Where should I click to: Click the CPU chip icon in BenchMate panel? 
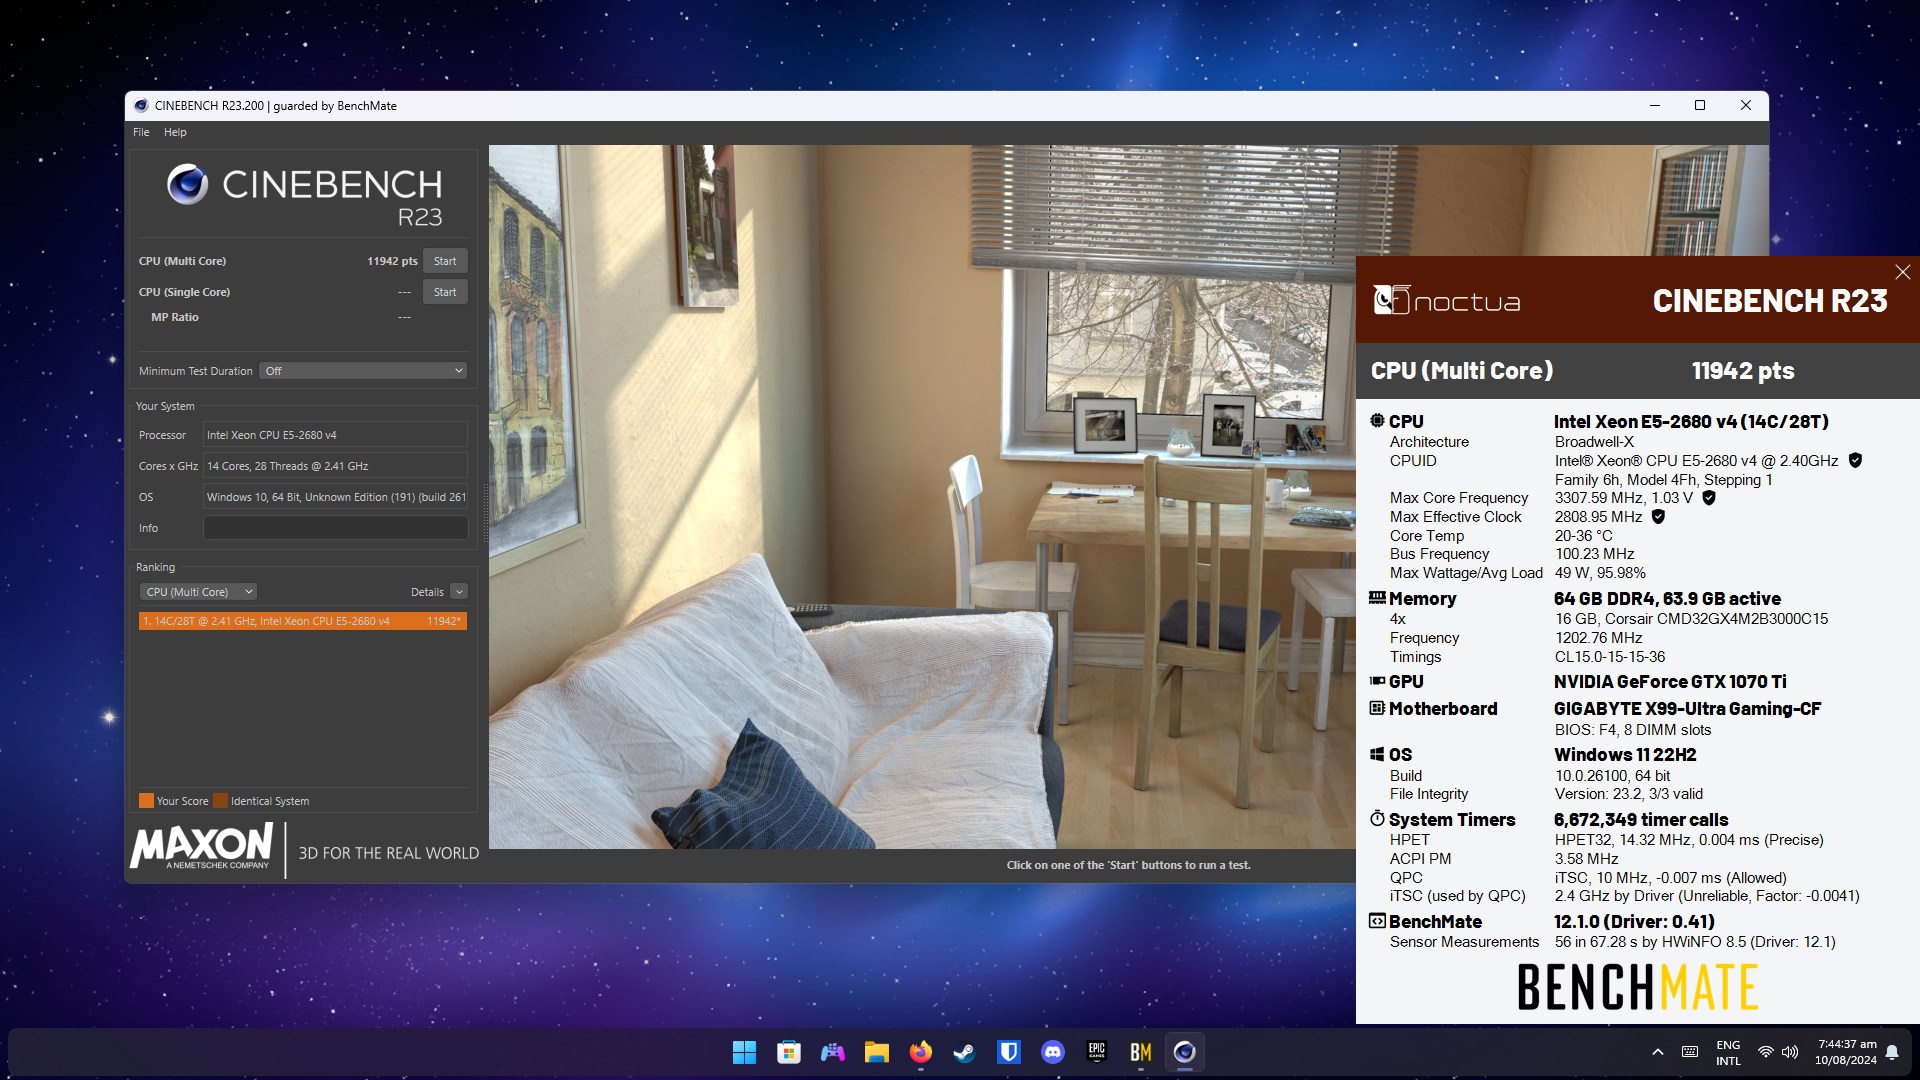click(x=1377, y=421)
